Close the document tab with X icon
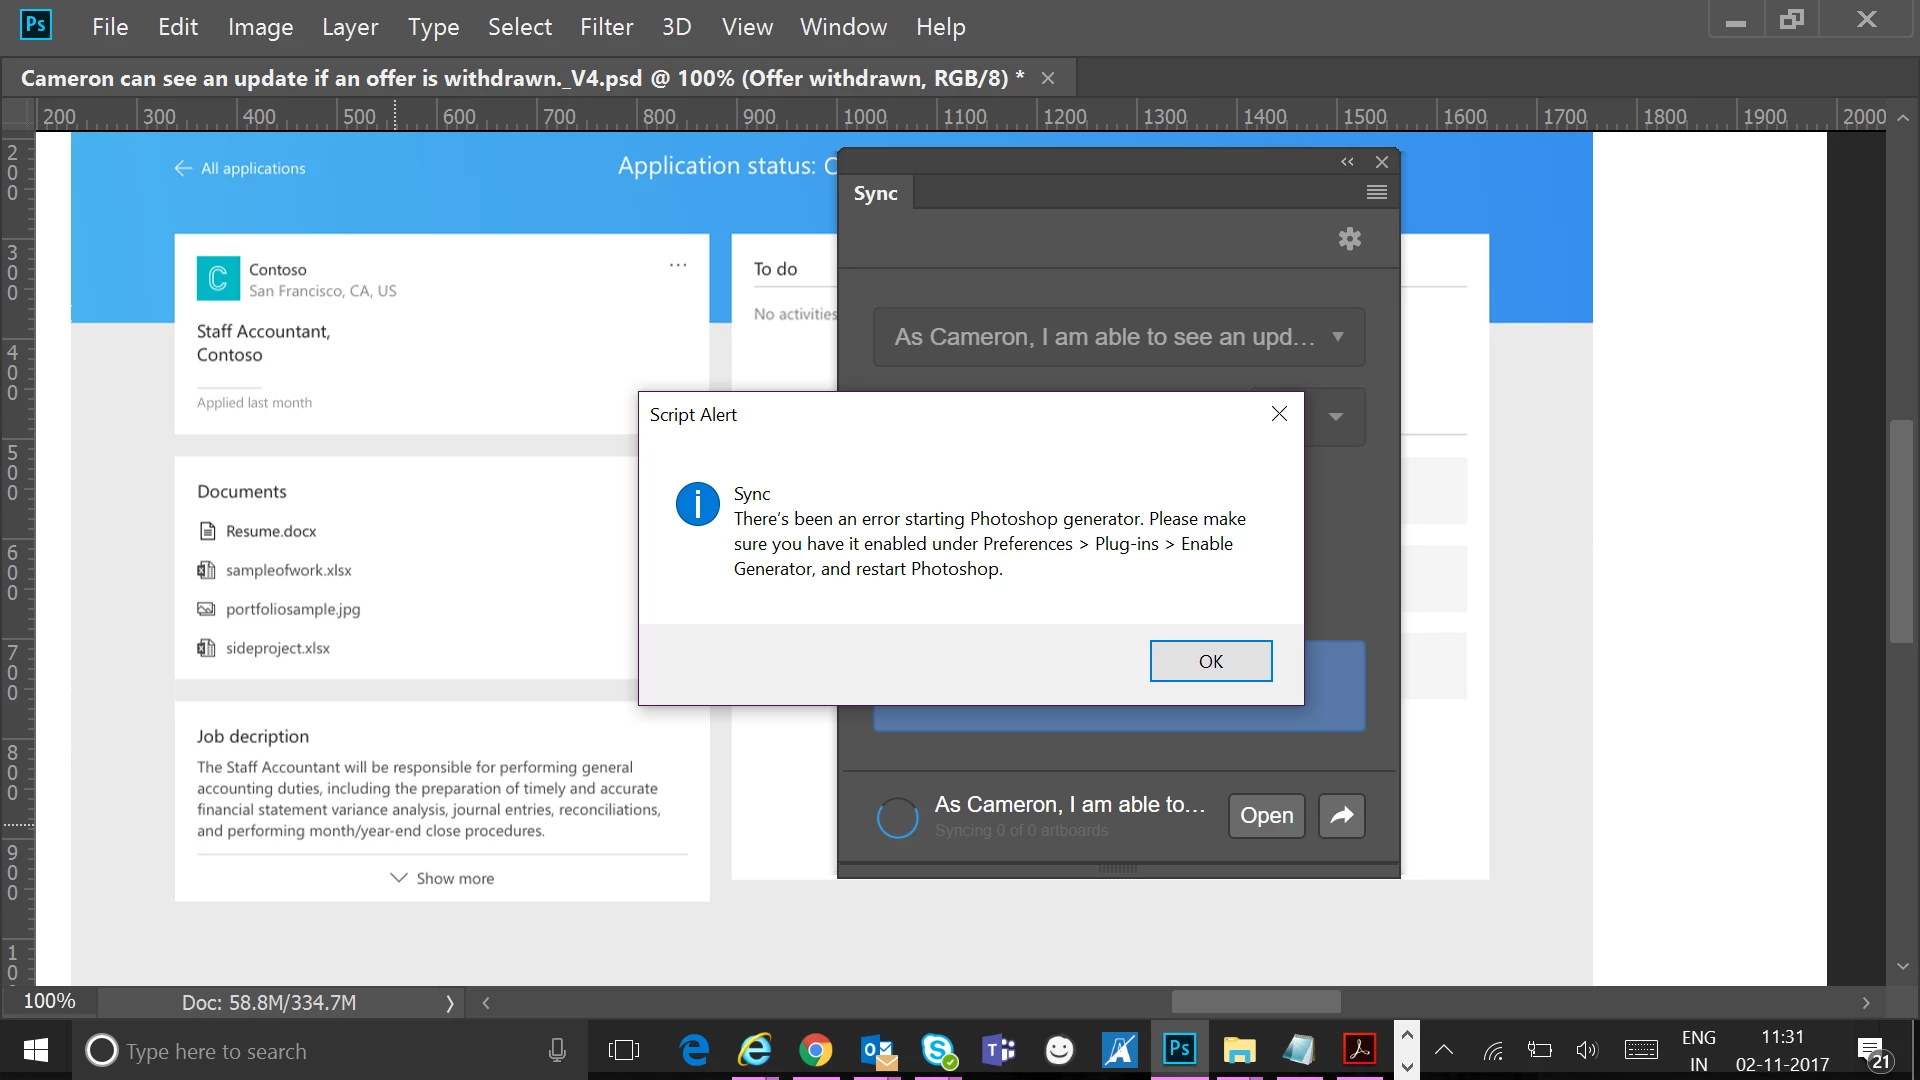Screen dimensions: 1920x1080 [1048, 78]
